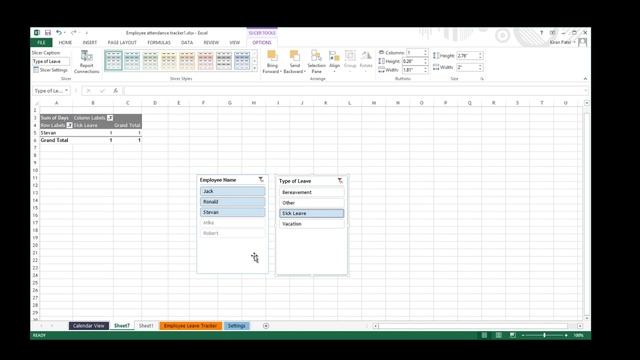Open Send Backward dropdown arrow
640x360 pixels.
coord(304,71)
